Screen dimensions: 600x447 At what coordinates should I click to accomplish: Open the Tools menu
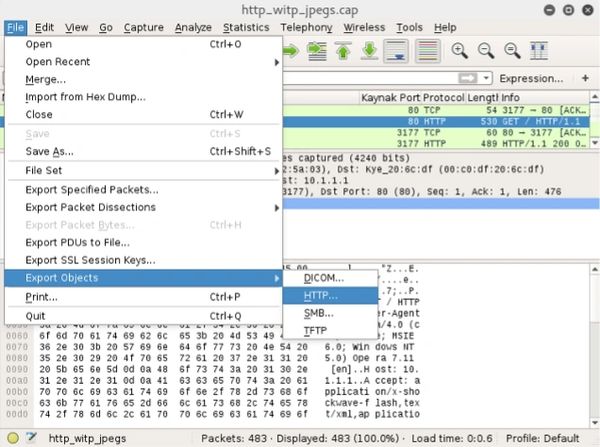point(409,28)
